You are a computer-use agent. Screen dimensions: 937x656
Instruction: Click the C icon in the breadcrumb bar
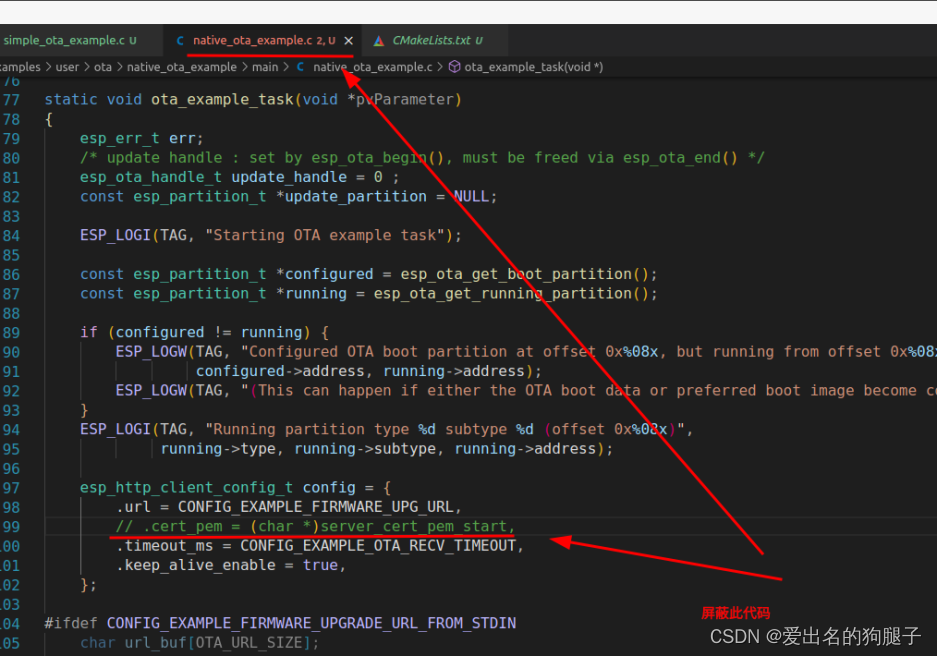299,66
